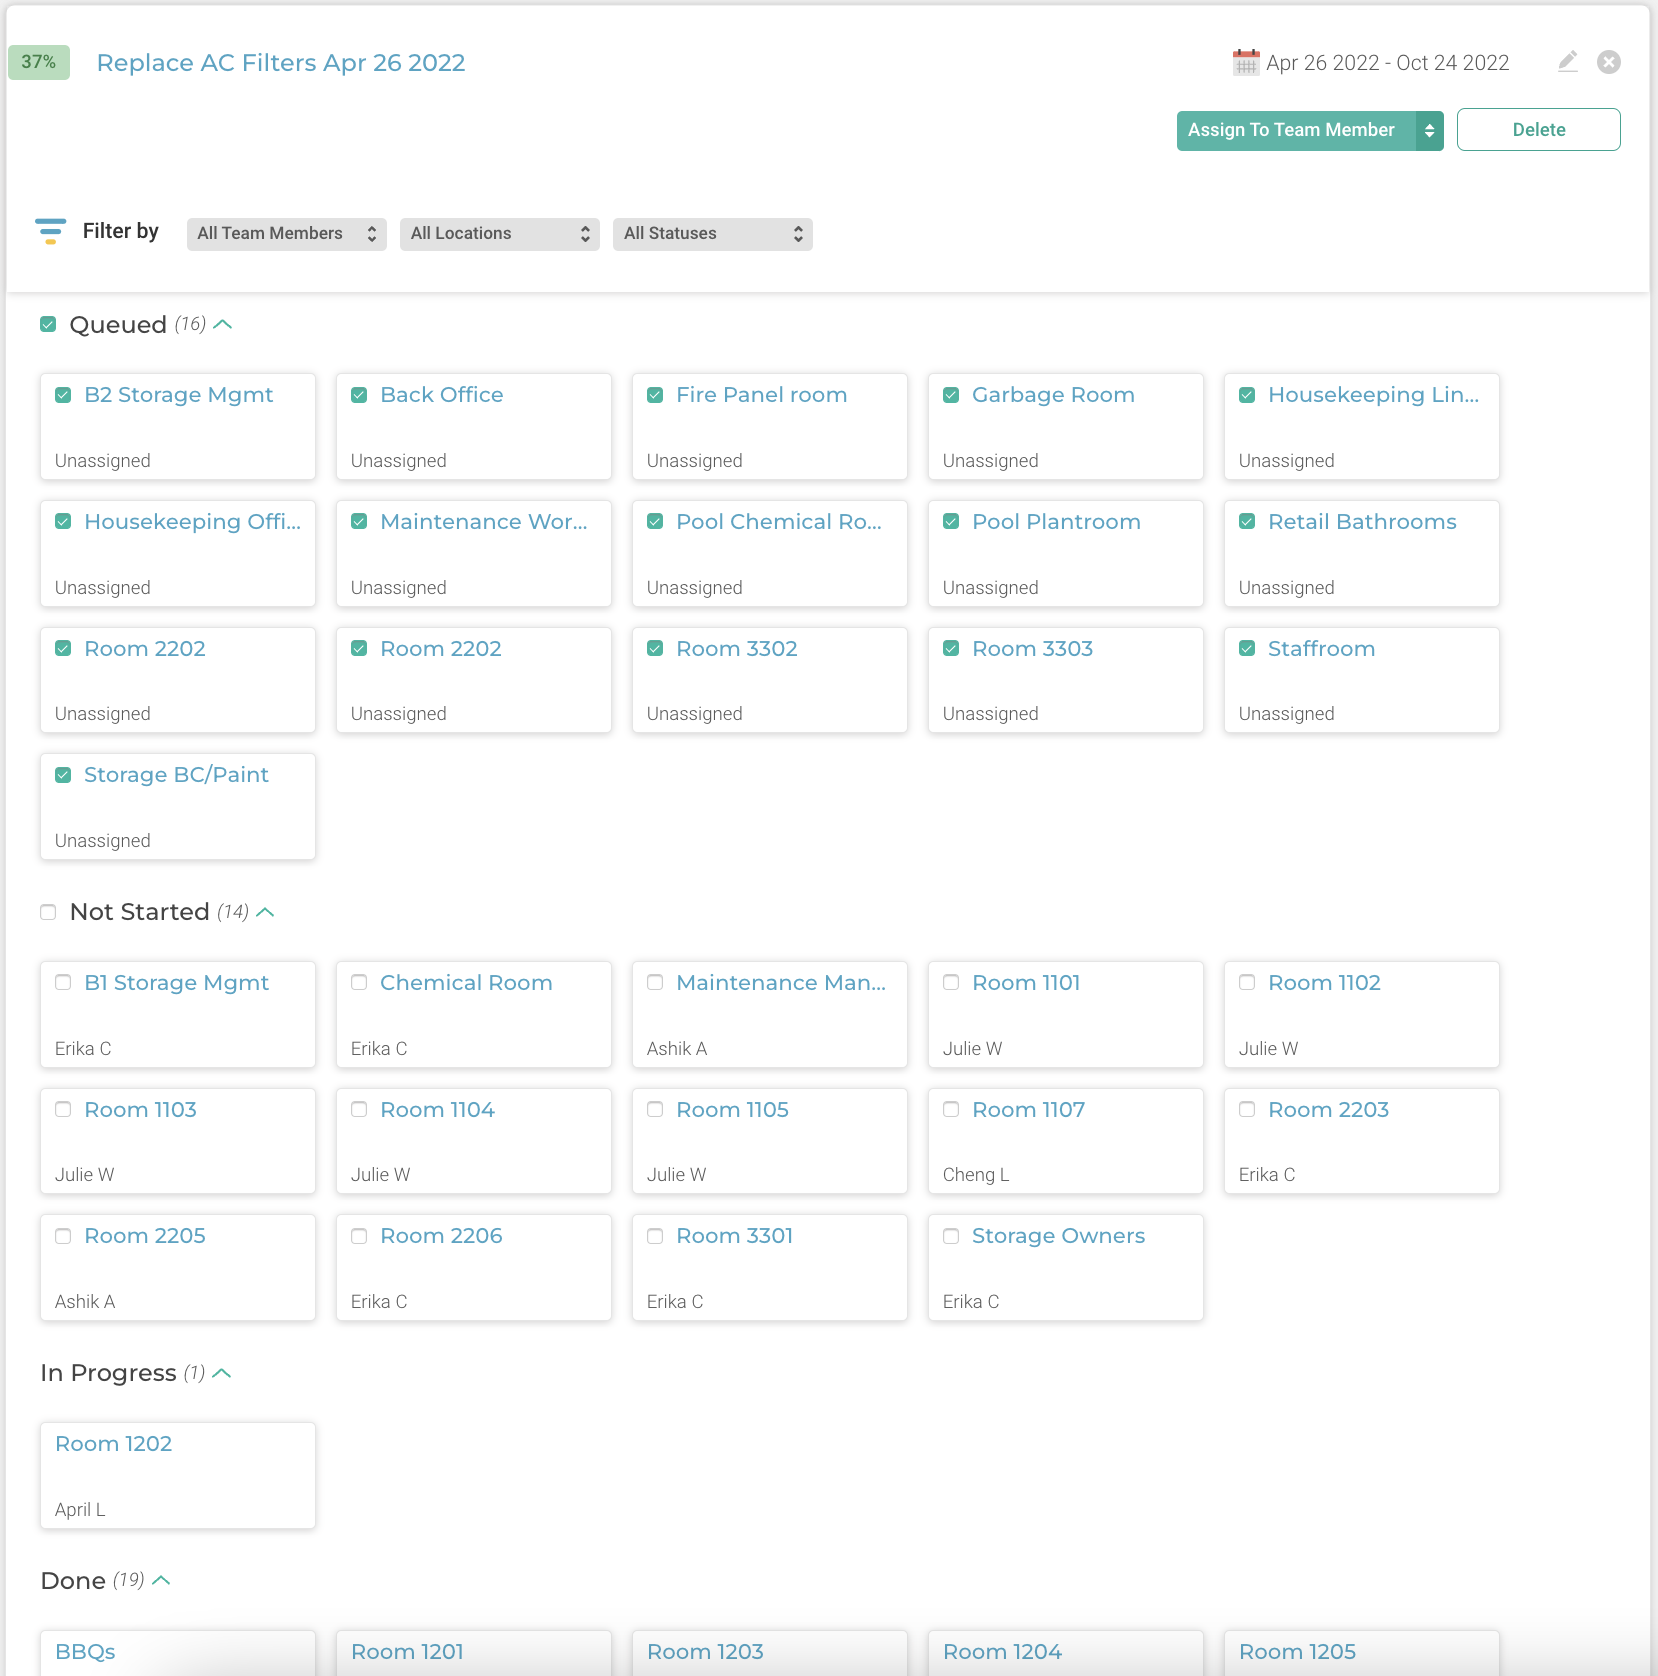Uncheck the Queued select-all checkbox
This screenshot has width=1658, height=1676.
pyautogui.click(x=48, y=324)
